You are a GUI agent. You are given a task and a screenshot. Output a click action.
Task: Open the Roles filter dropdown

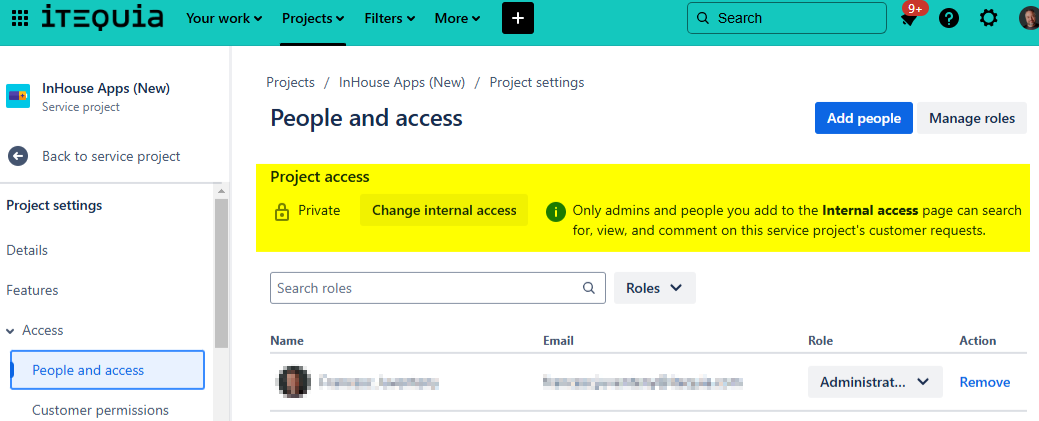click(x=655, y=288)
